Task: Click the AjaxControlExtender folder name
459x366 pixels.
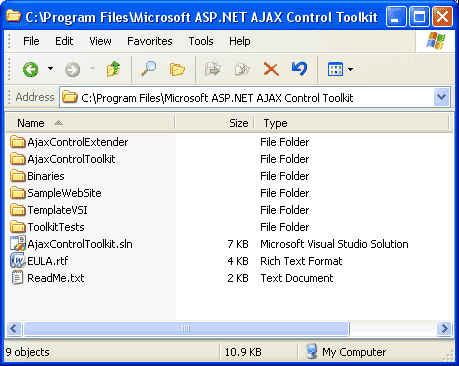Action: (x=78, y=142)
